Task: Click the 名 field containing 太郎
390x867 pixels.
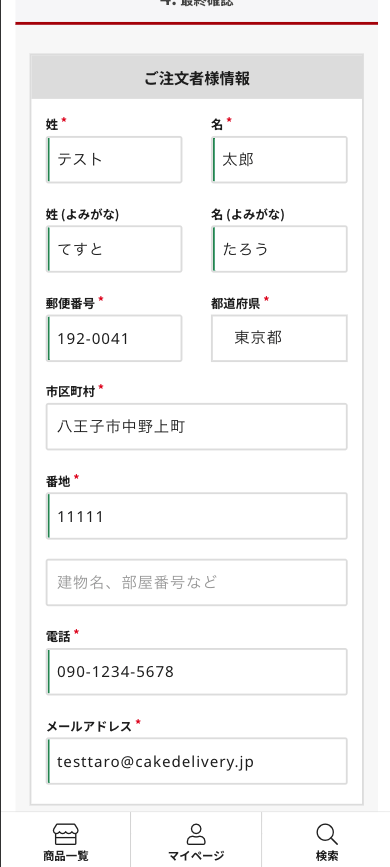Action: coord(279,160)
